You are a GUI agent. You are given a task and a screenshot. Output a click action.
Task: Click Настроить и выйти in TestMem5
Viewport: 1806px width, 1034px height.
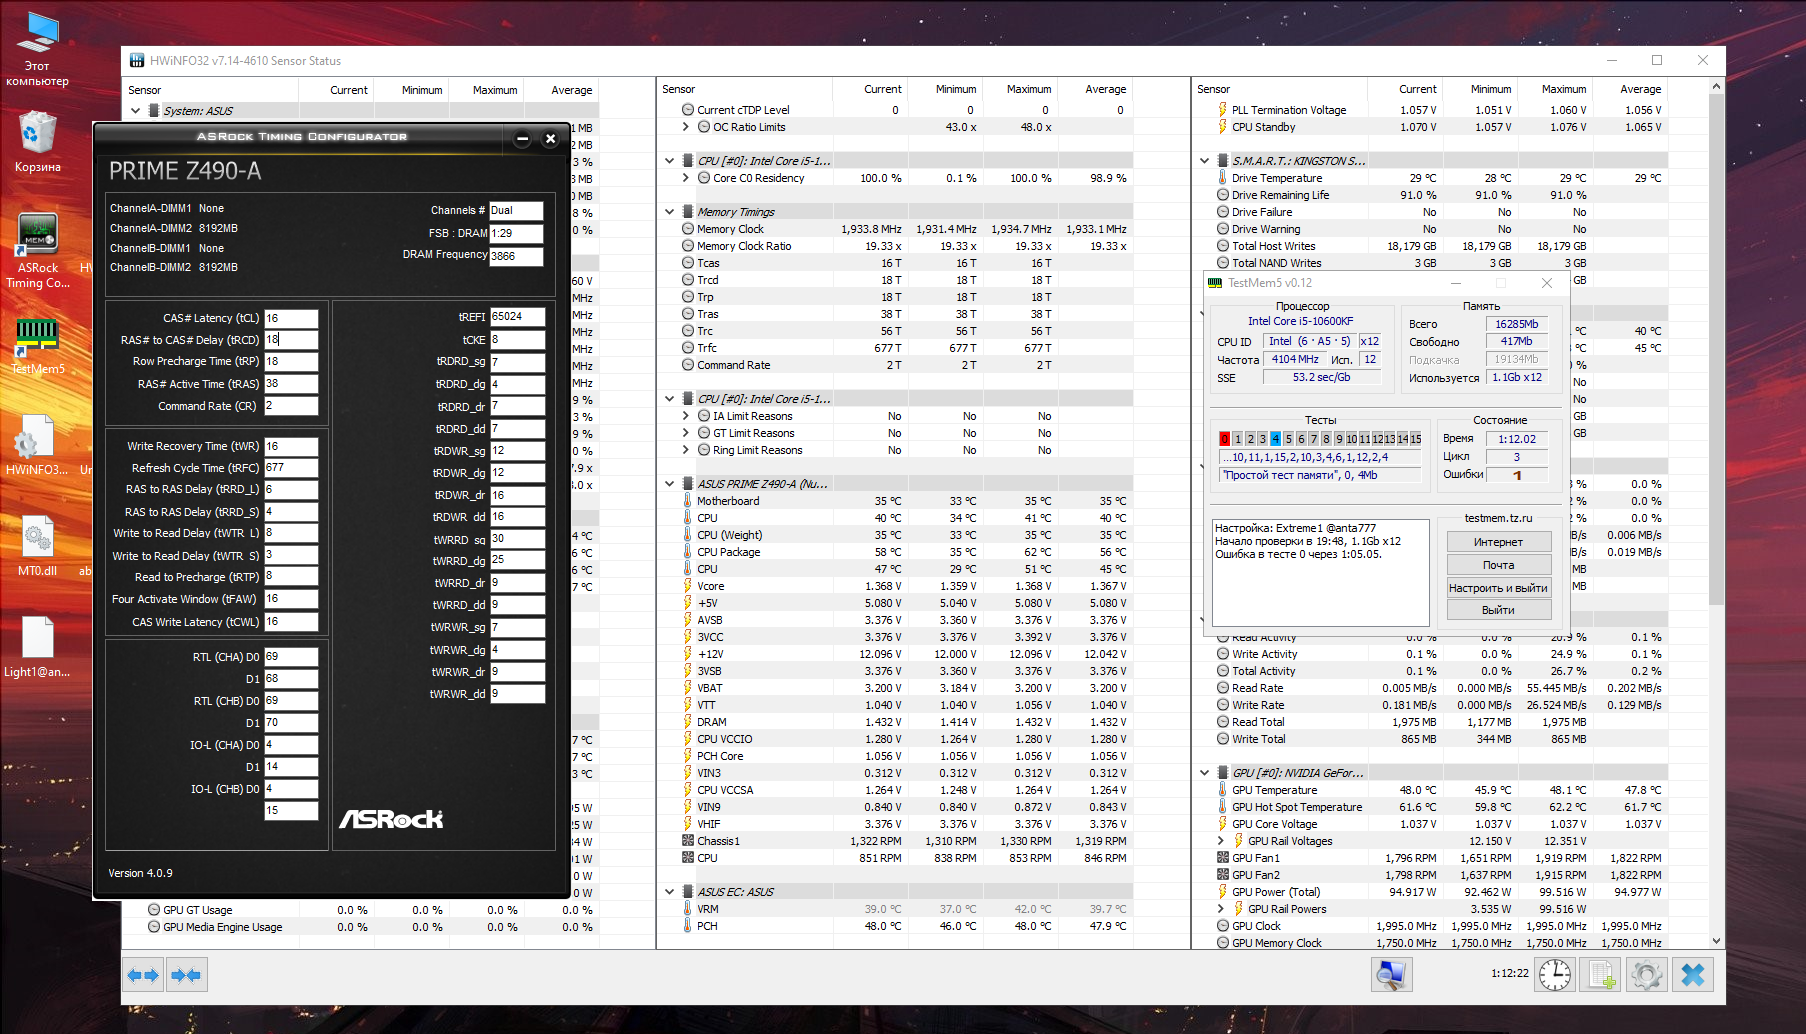[x=1498, y=588]
